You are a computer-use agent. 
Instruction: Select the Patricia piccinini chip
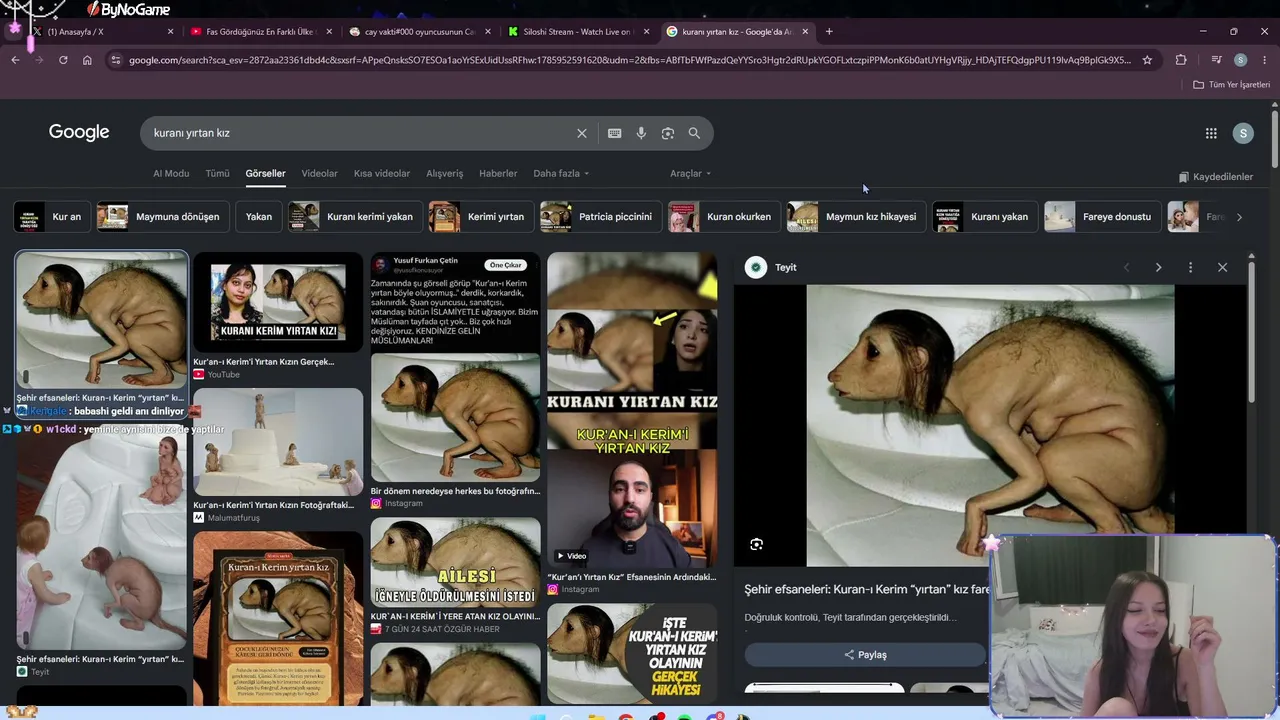(600, 216)
